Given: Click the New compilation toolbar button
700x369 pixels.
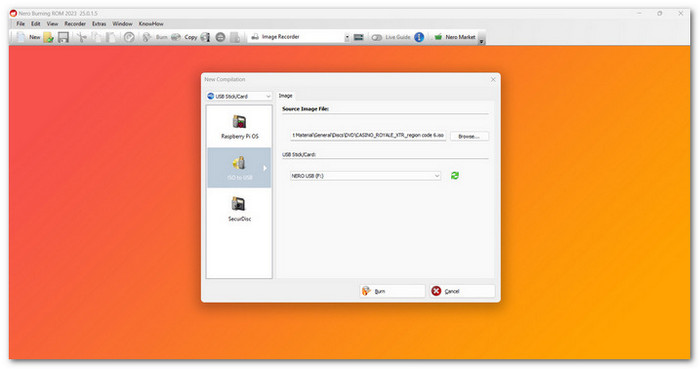Looking at the screenshot, I should (x=28, y=37).
